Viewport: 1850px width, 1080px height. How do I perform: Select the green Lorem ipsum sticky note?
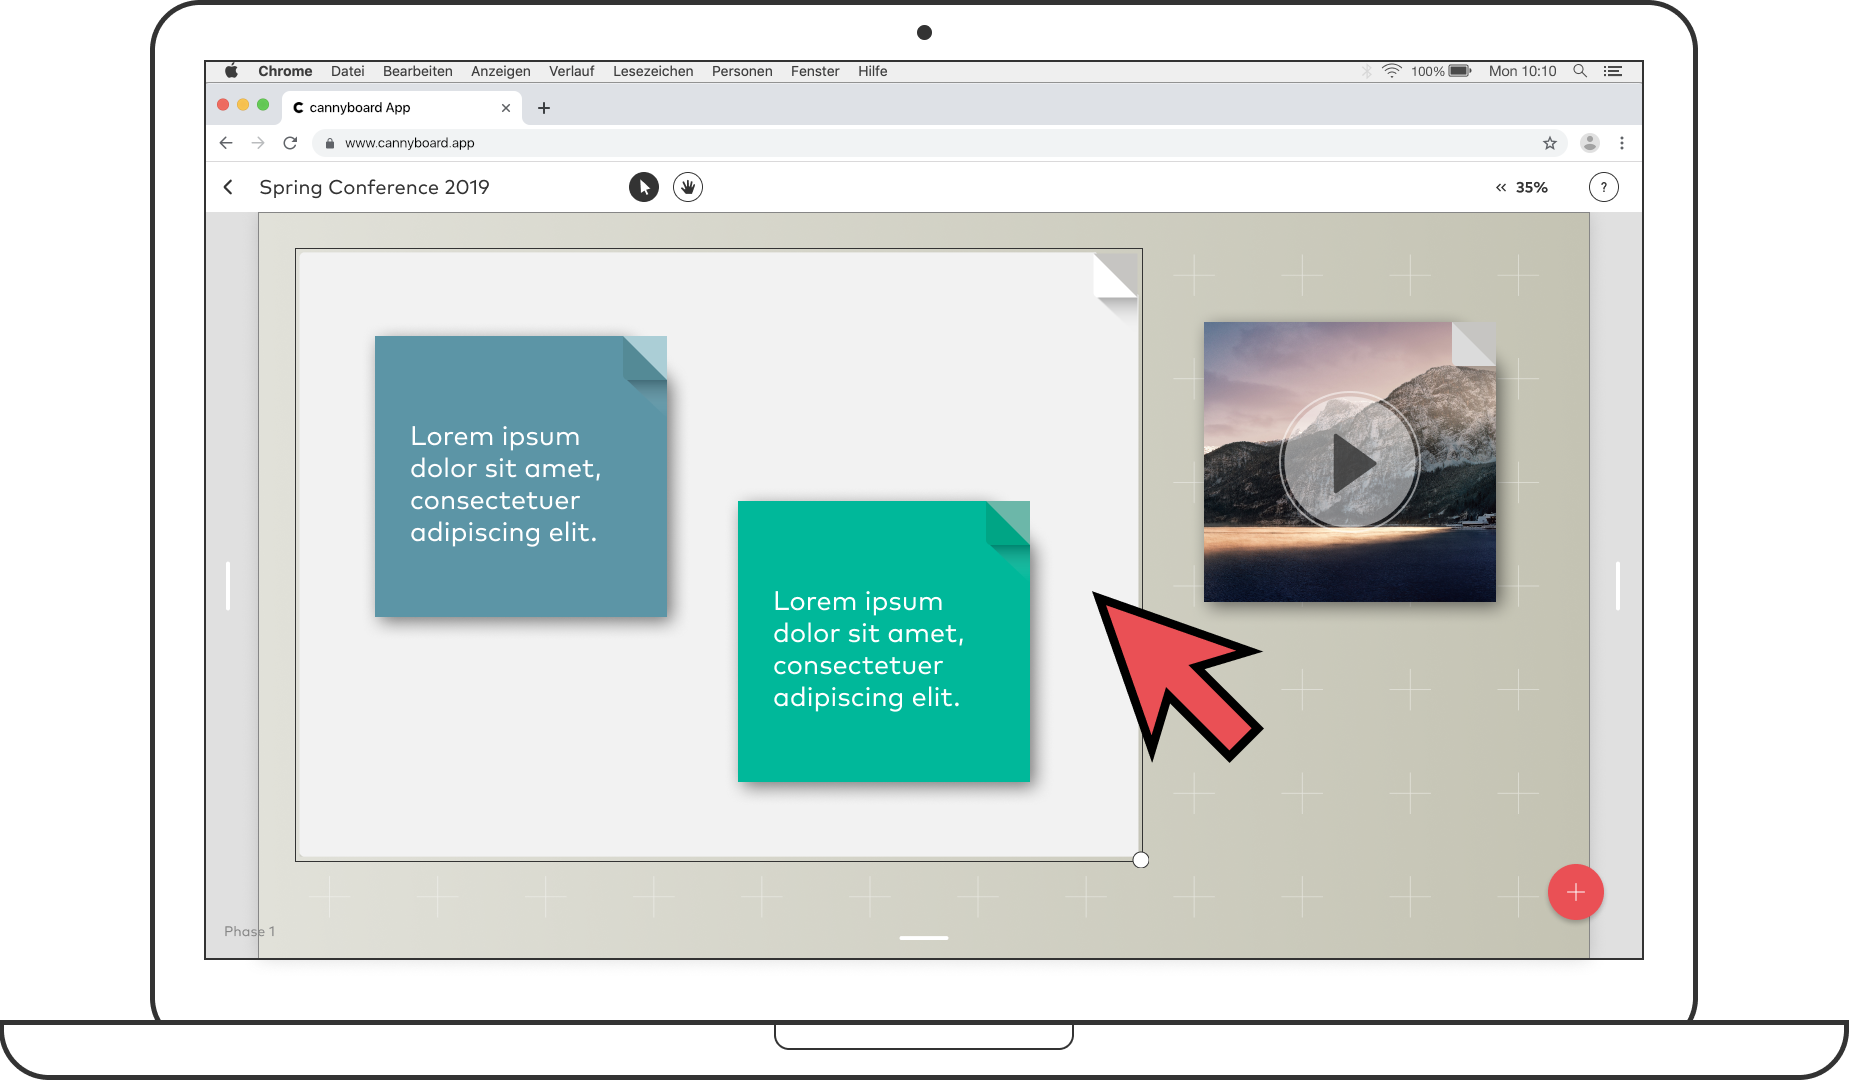click(x=884, y=641)
